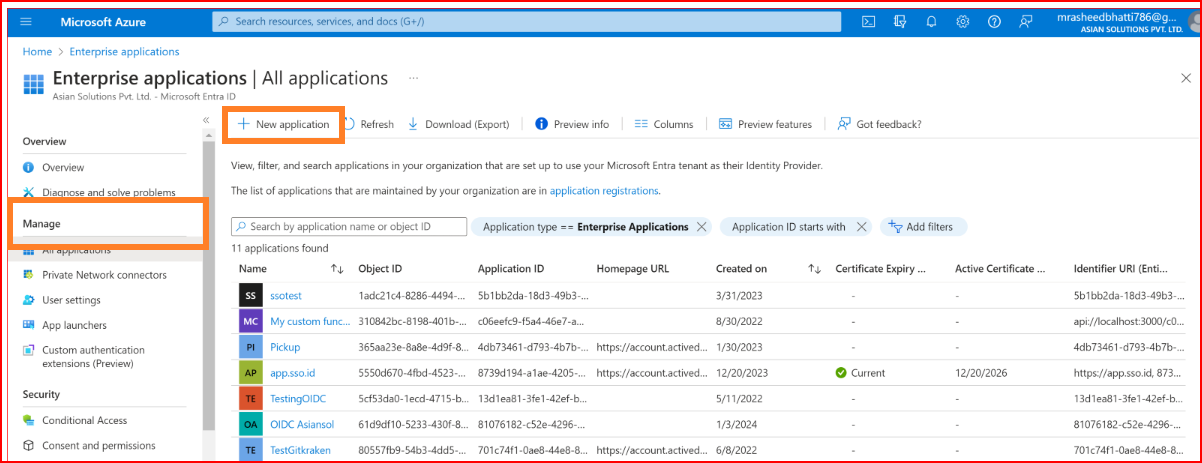Click Got feedback? in the toolbar
Viewport: 1202px width, 463px height.
point(880,124)
